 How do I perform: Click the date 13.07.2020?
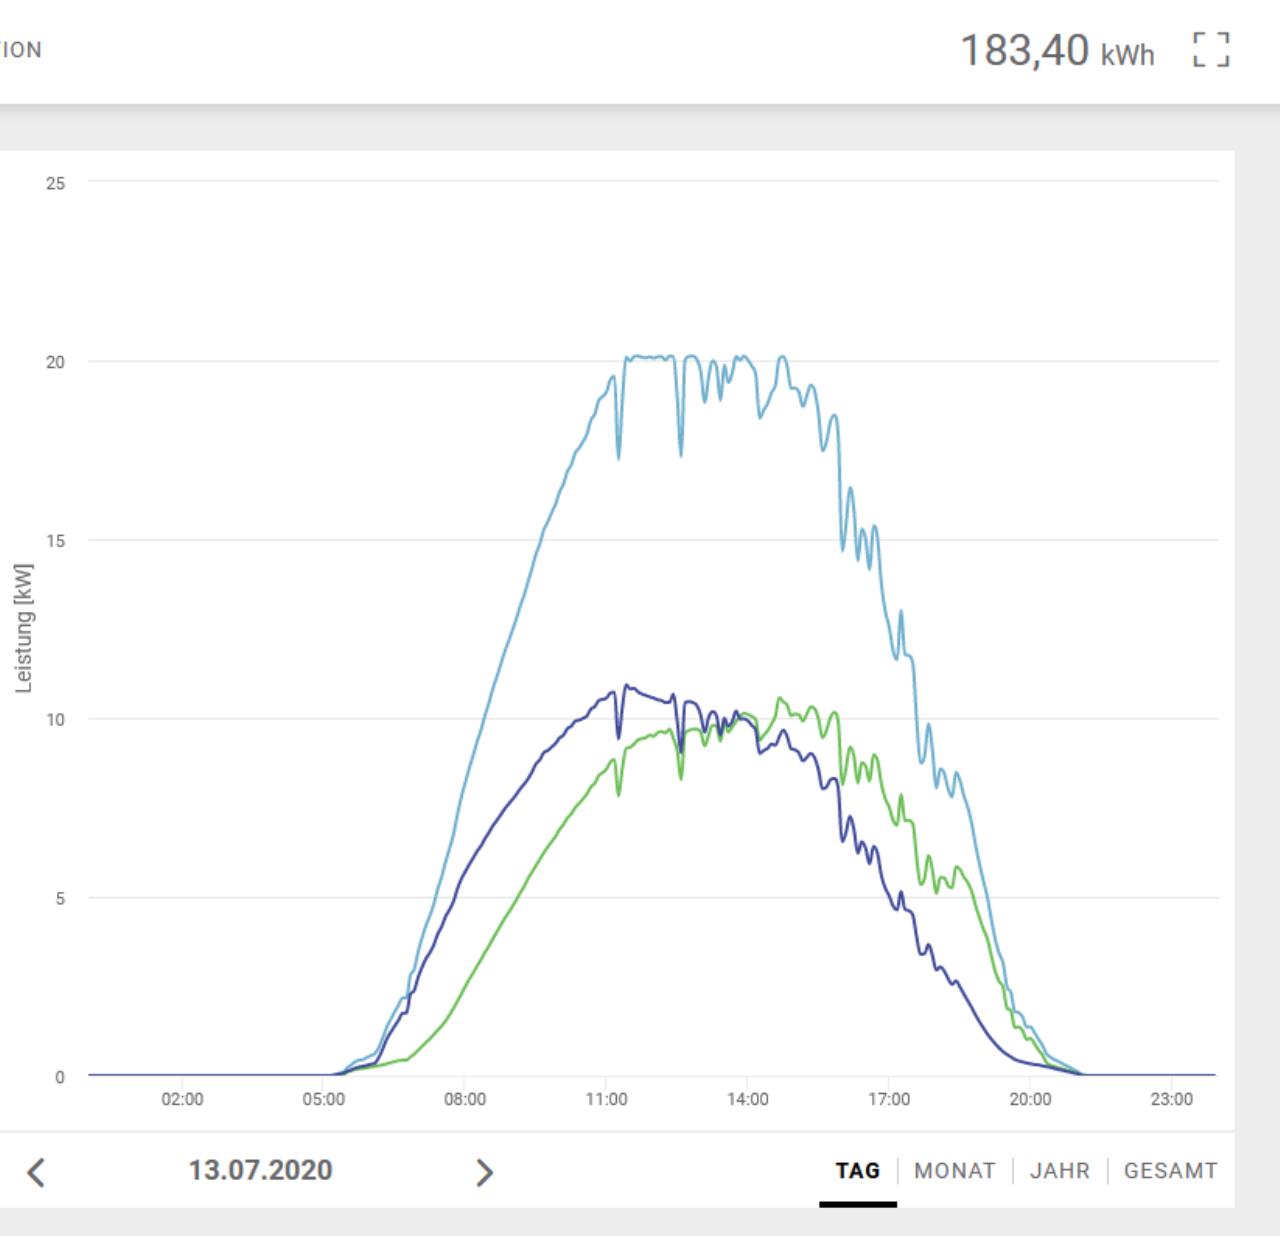pos(260,1170)
